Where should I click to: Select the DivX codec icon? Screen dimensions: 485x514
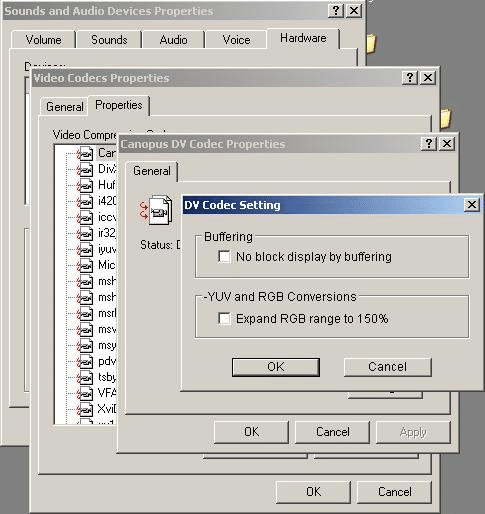(x=85, y=170)
